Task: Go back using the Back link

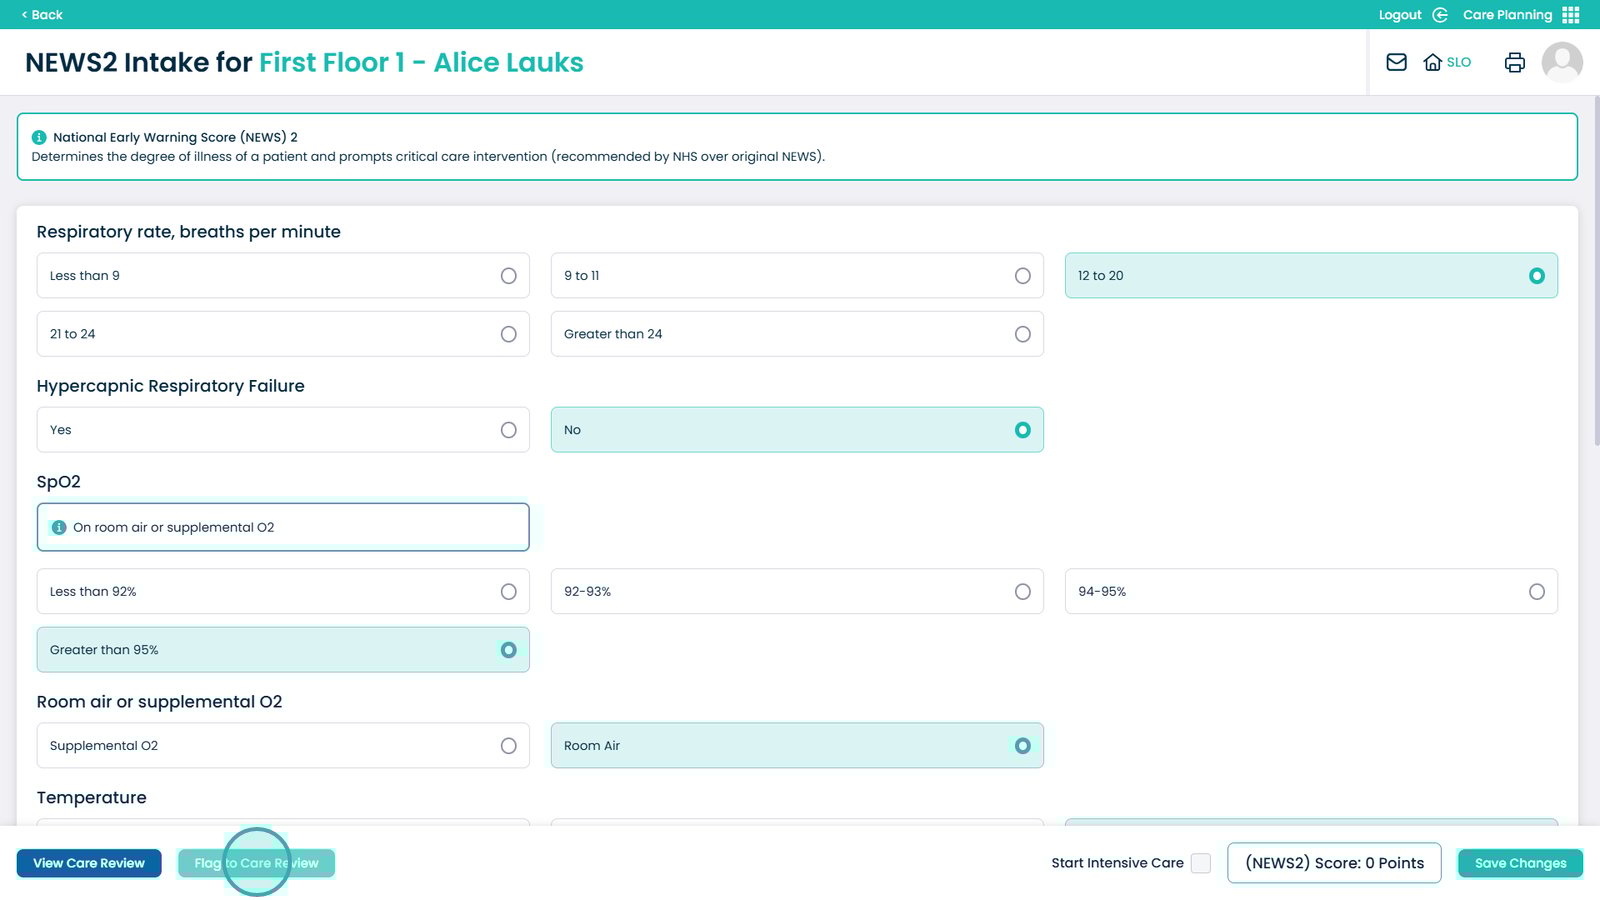Action: (42, 15)
